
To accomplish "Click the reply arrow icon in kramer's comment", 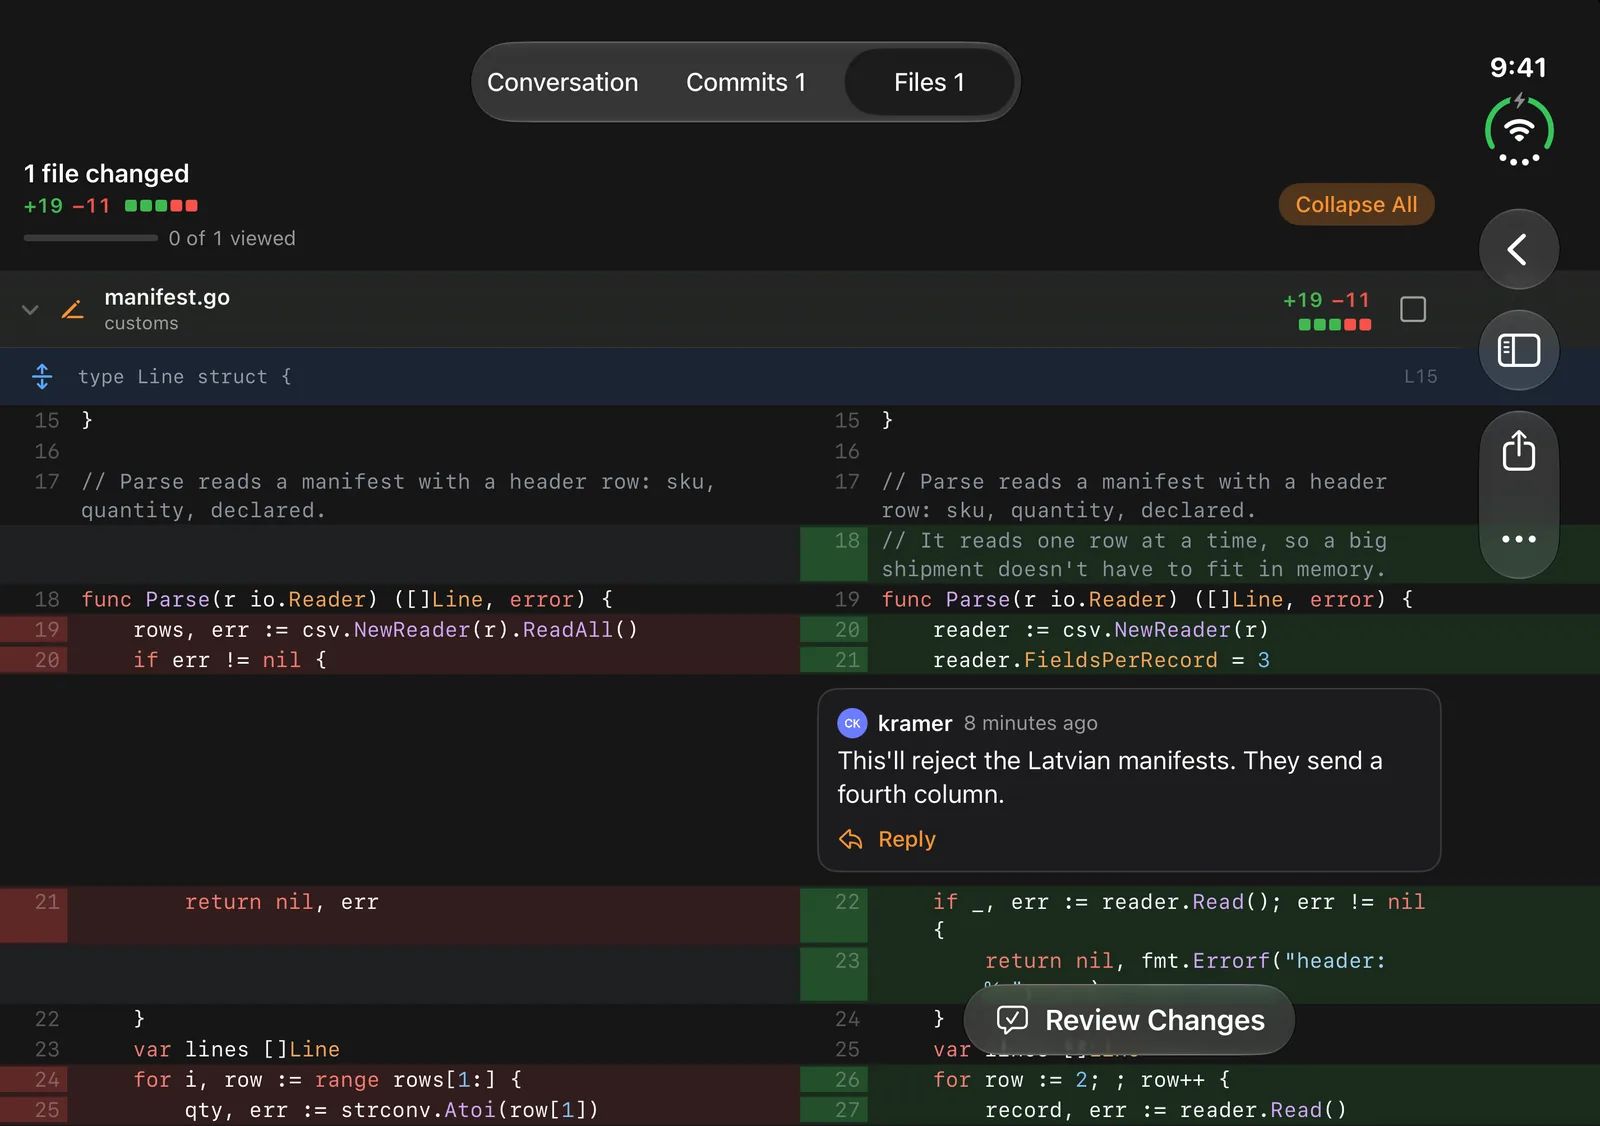I will point(851,839).
